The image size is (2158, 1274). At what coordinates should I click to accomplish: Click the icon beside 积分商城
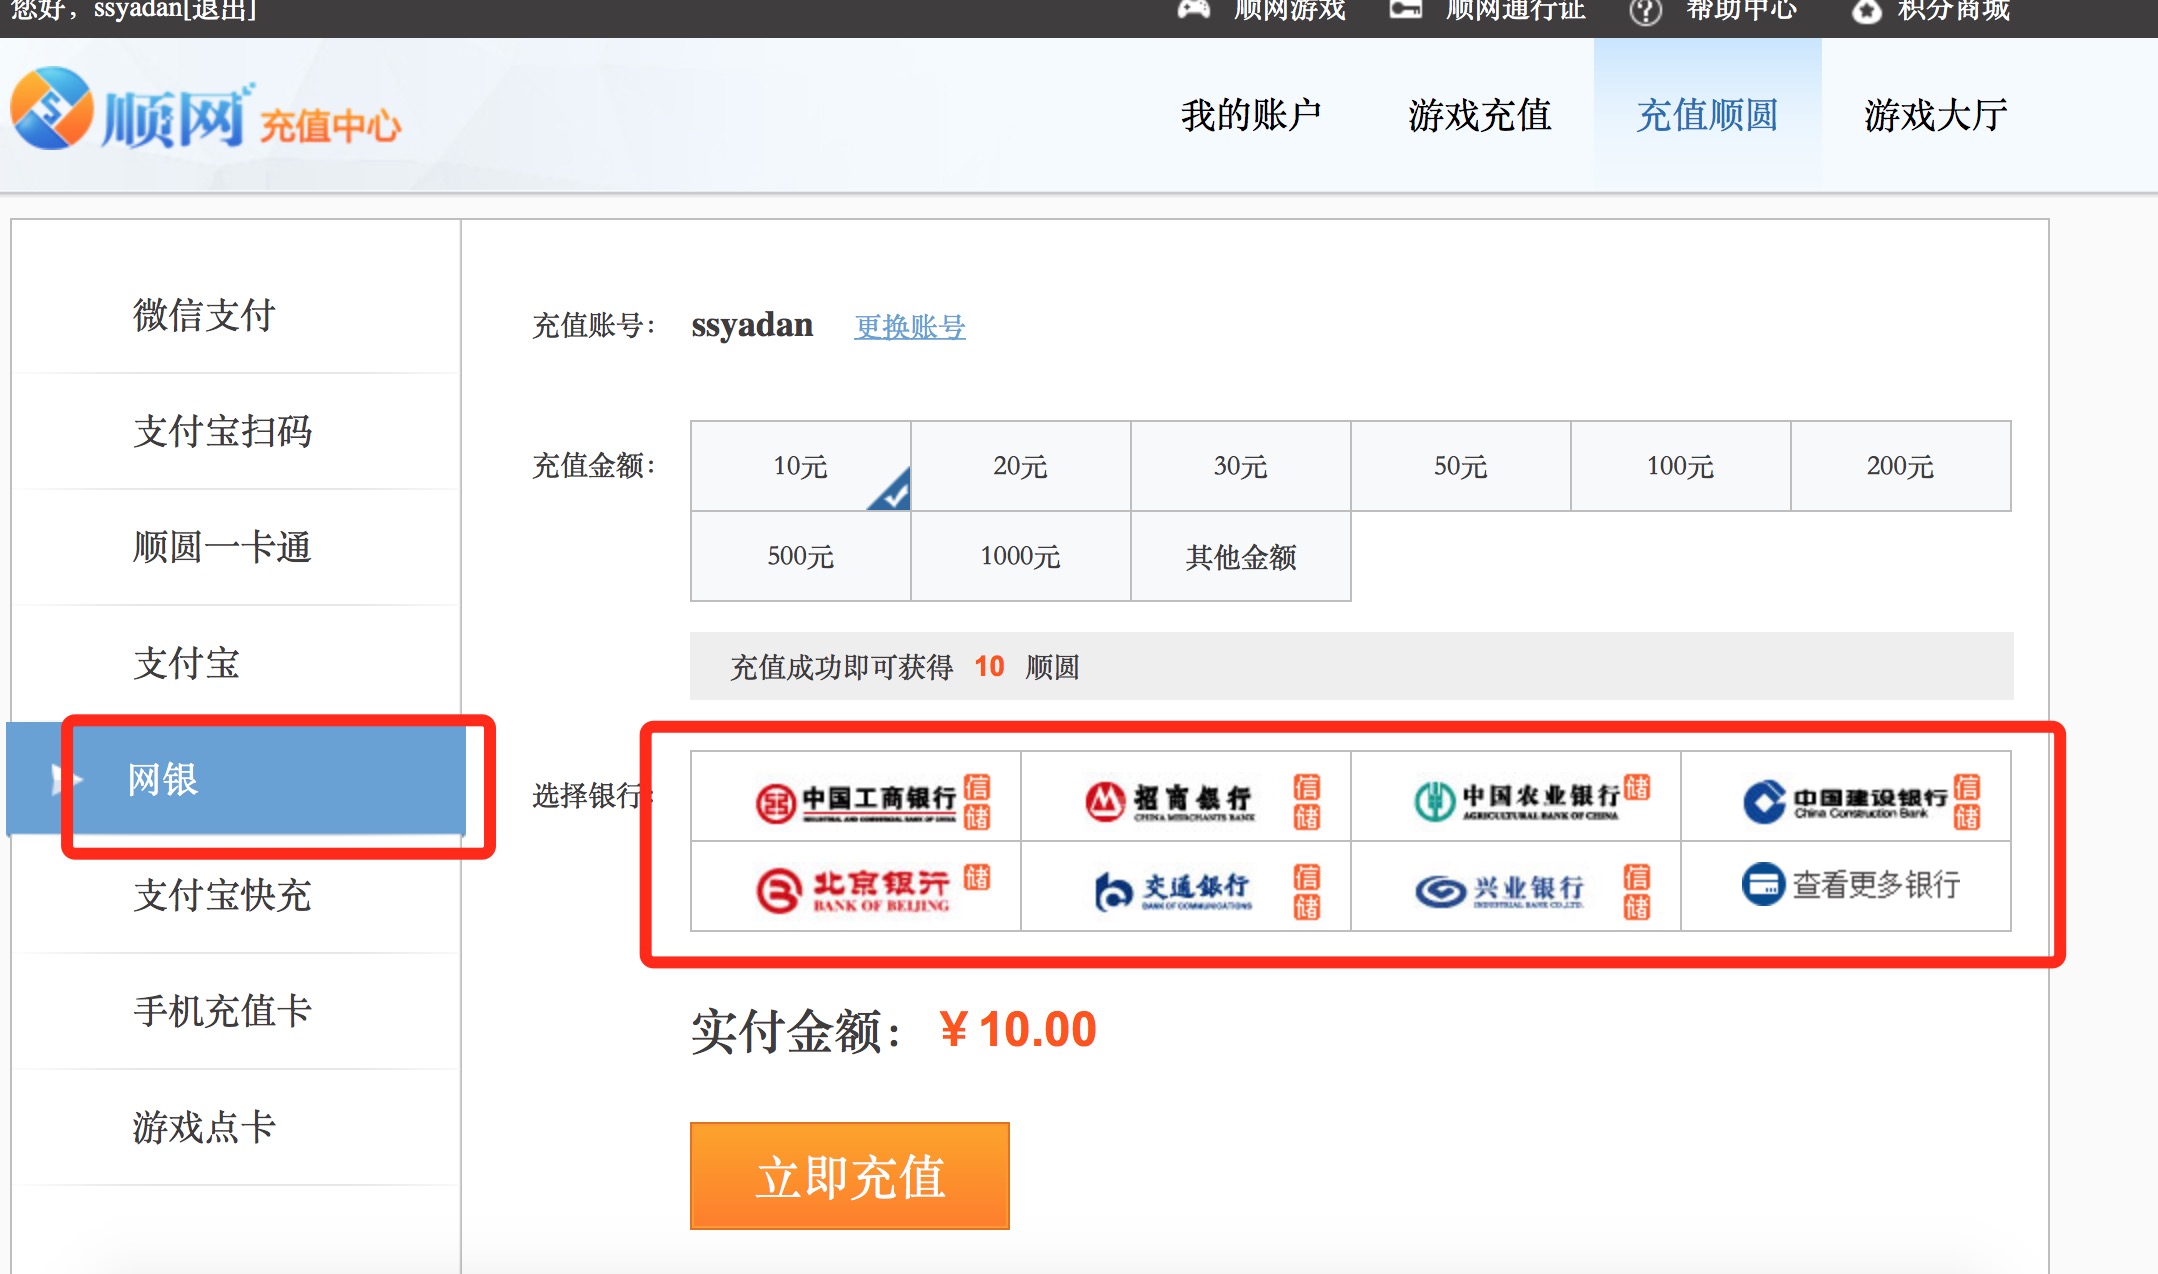[x=1866, y=11]
